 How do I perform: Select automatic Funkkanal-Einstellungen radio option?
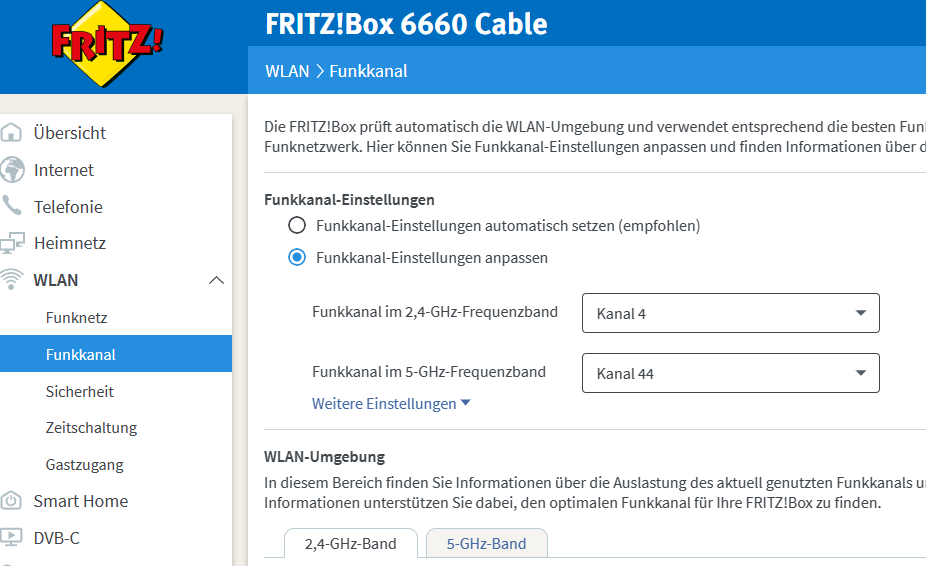pos(297,226)
